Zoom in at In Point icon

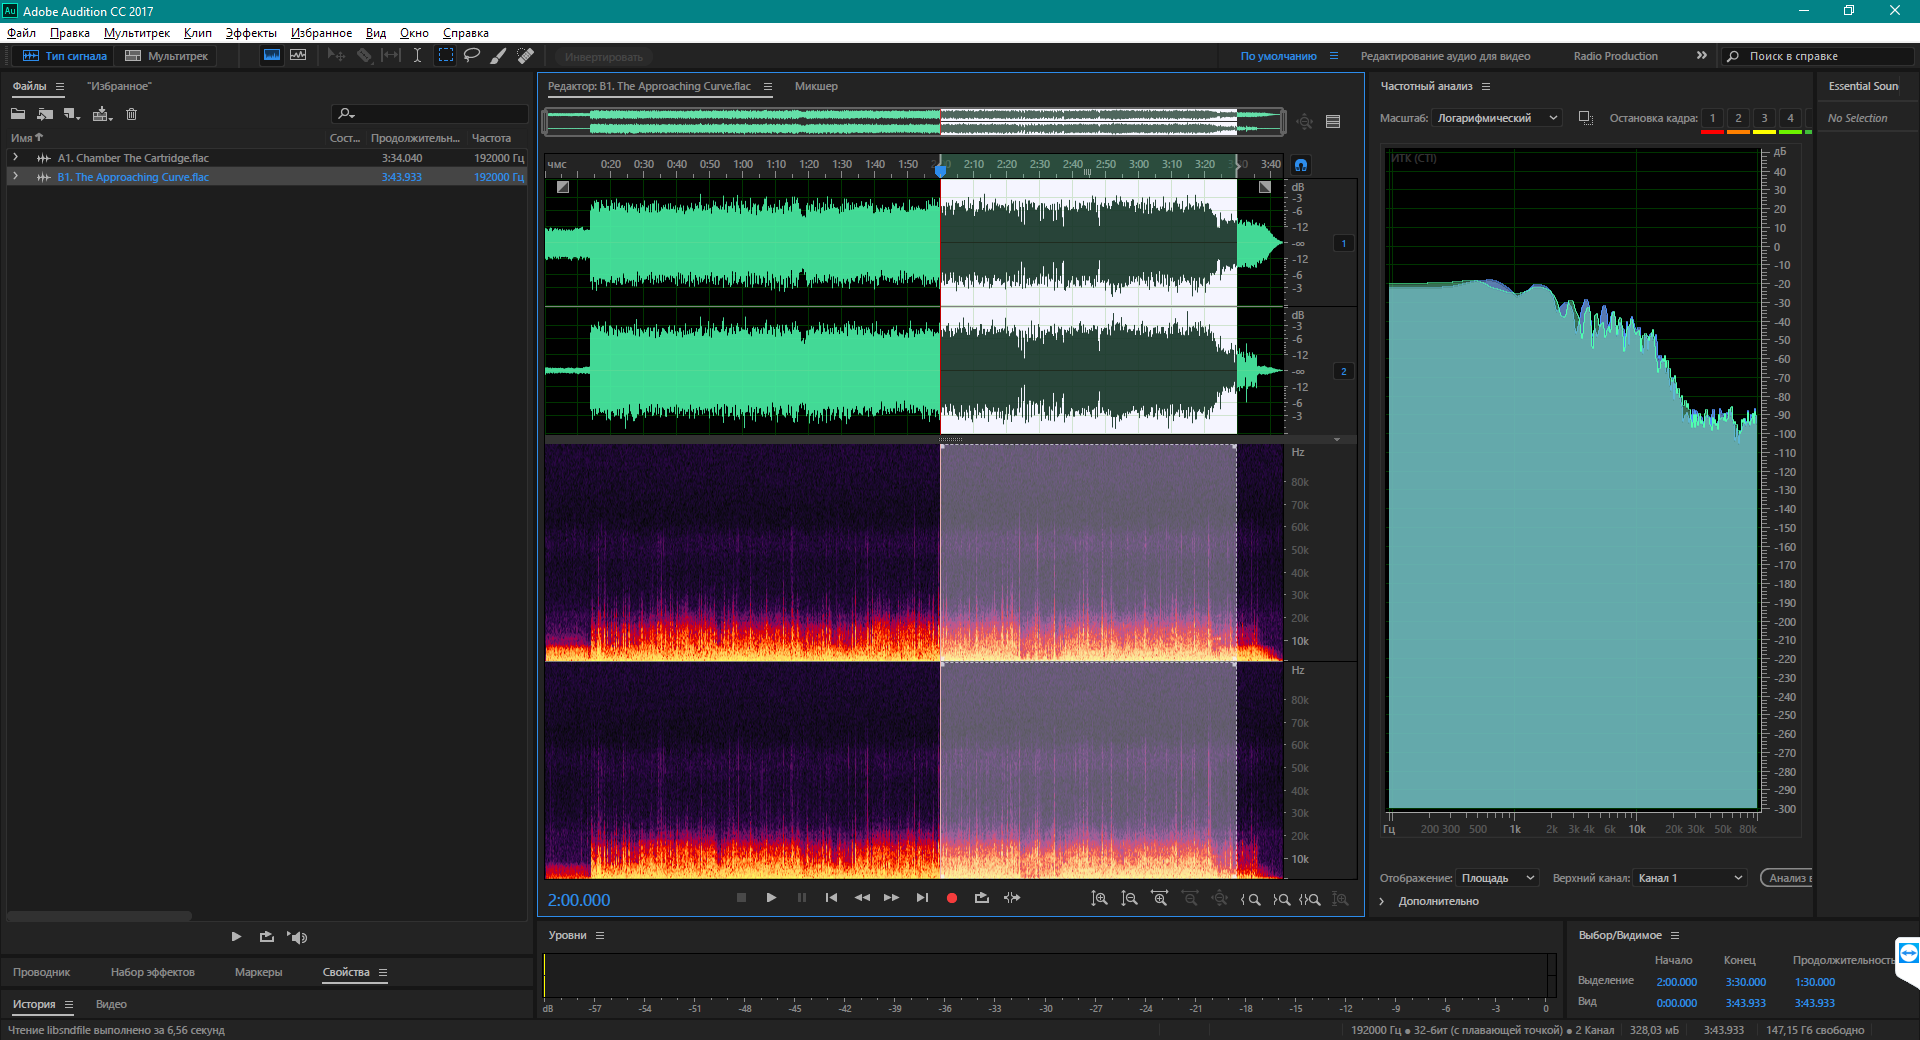pyautogui.click(x=1250, y=899)
